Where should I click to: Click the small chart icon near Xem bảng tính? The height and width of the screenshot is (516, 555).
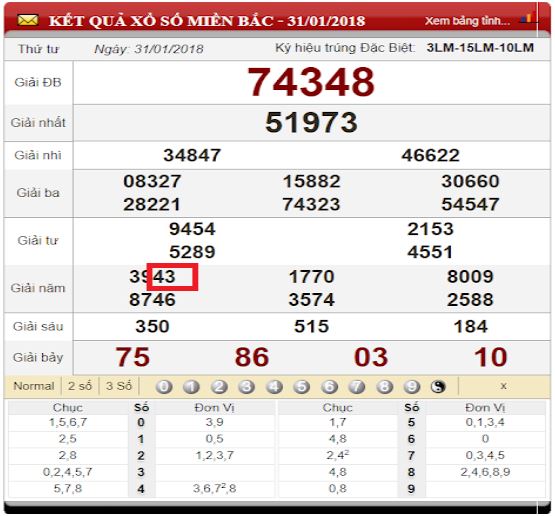coord(527,18)
